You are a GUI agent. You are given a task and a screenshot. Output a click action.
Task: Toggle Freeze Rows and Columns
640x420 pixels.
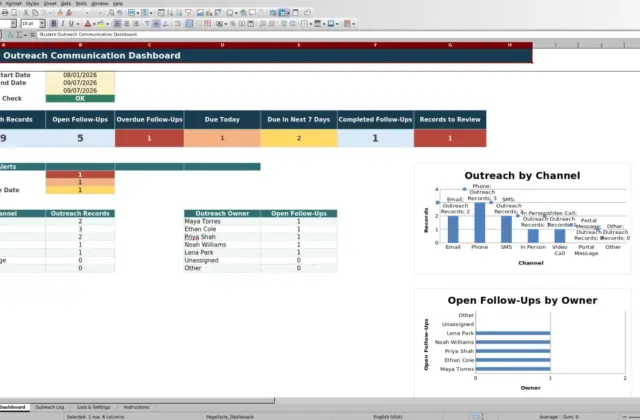[282, 13]
